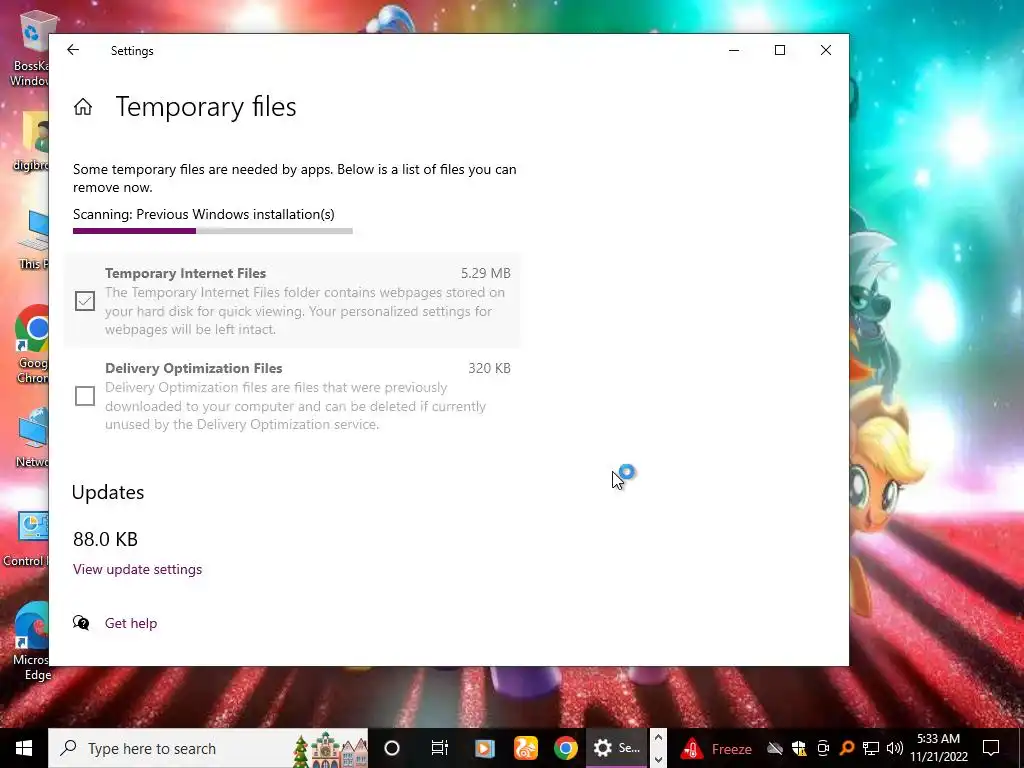1024x768 pixels.
Task: Open the network status tray icon
Action: pos(871,748)
